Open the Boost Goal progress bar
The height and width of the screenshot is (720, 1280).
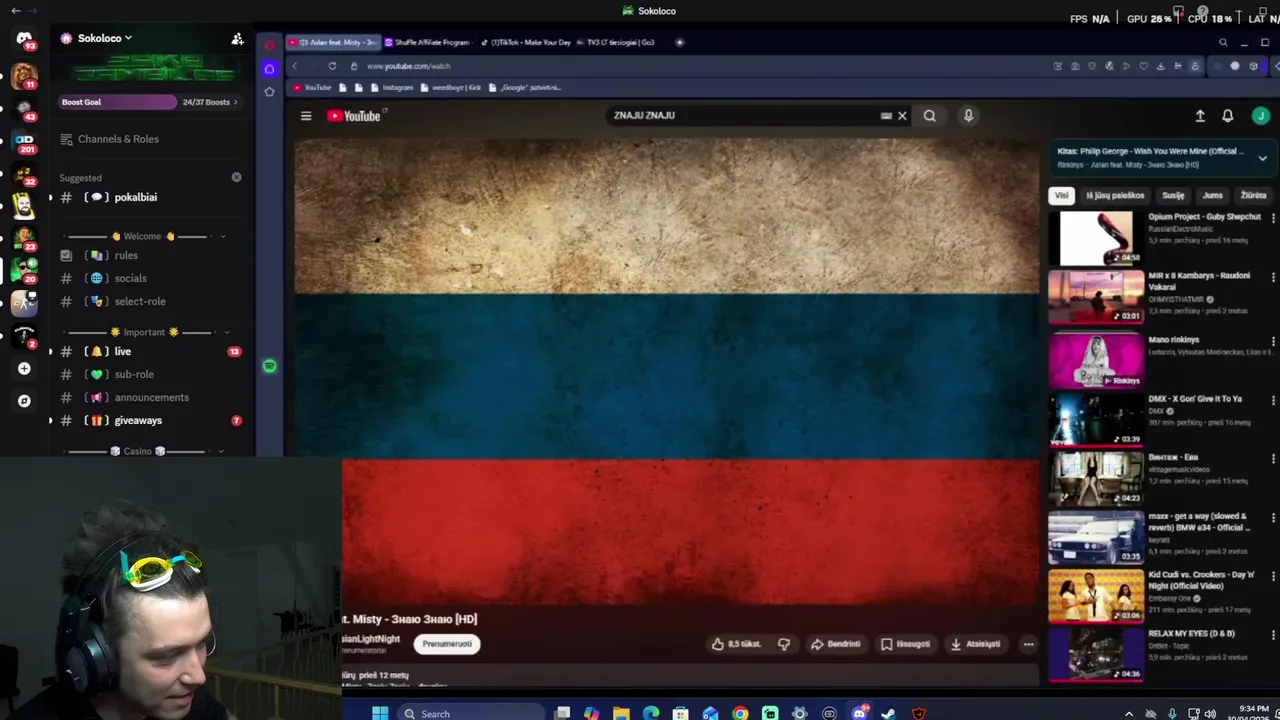pos(118,102)
